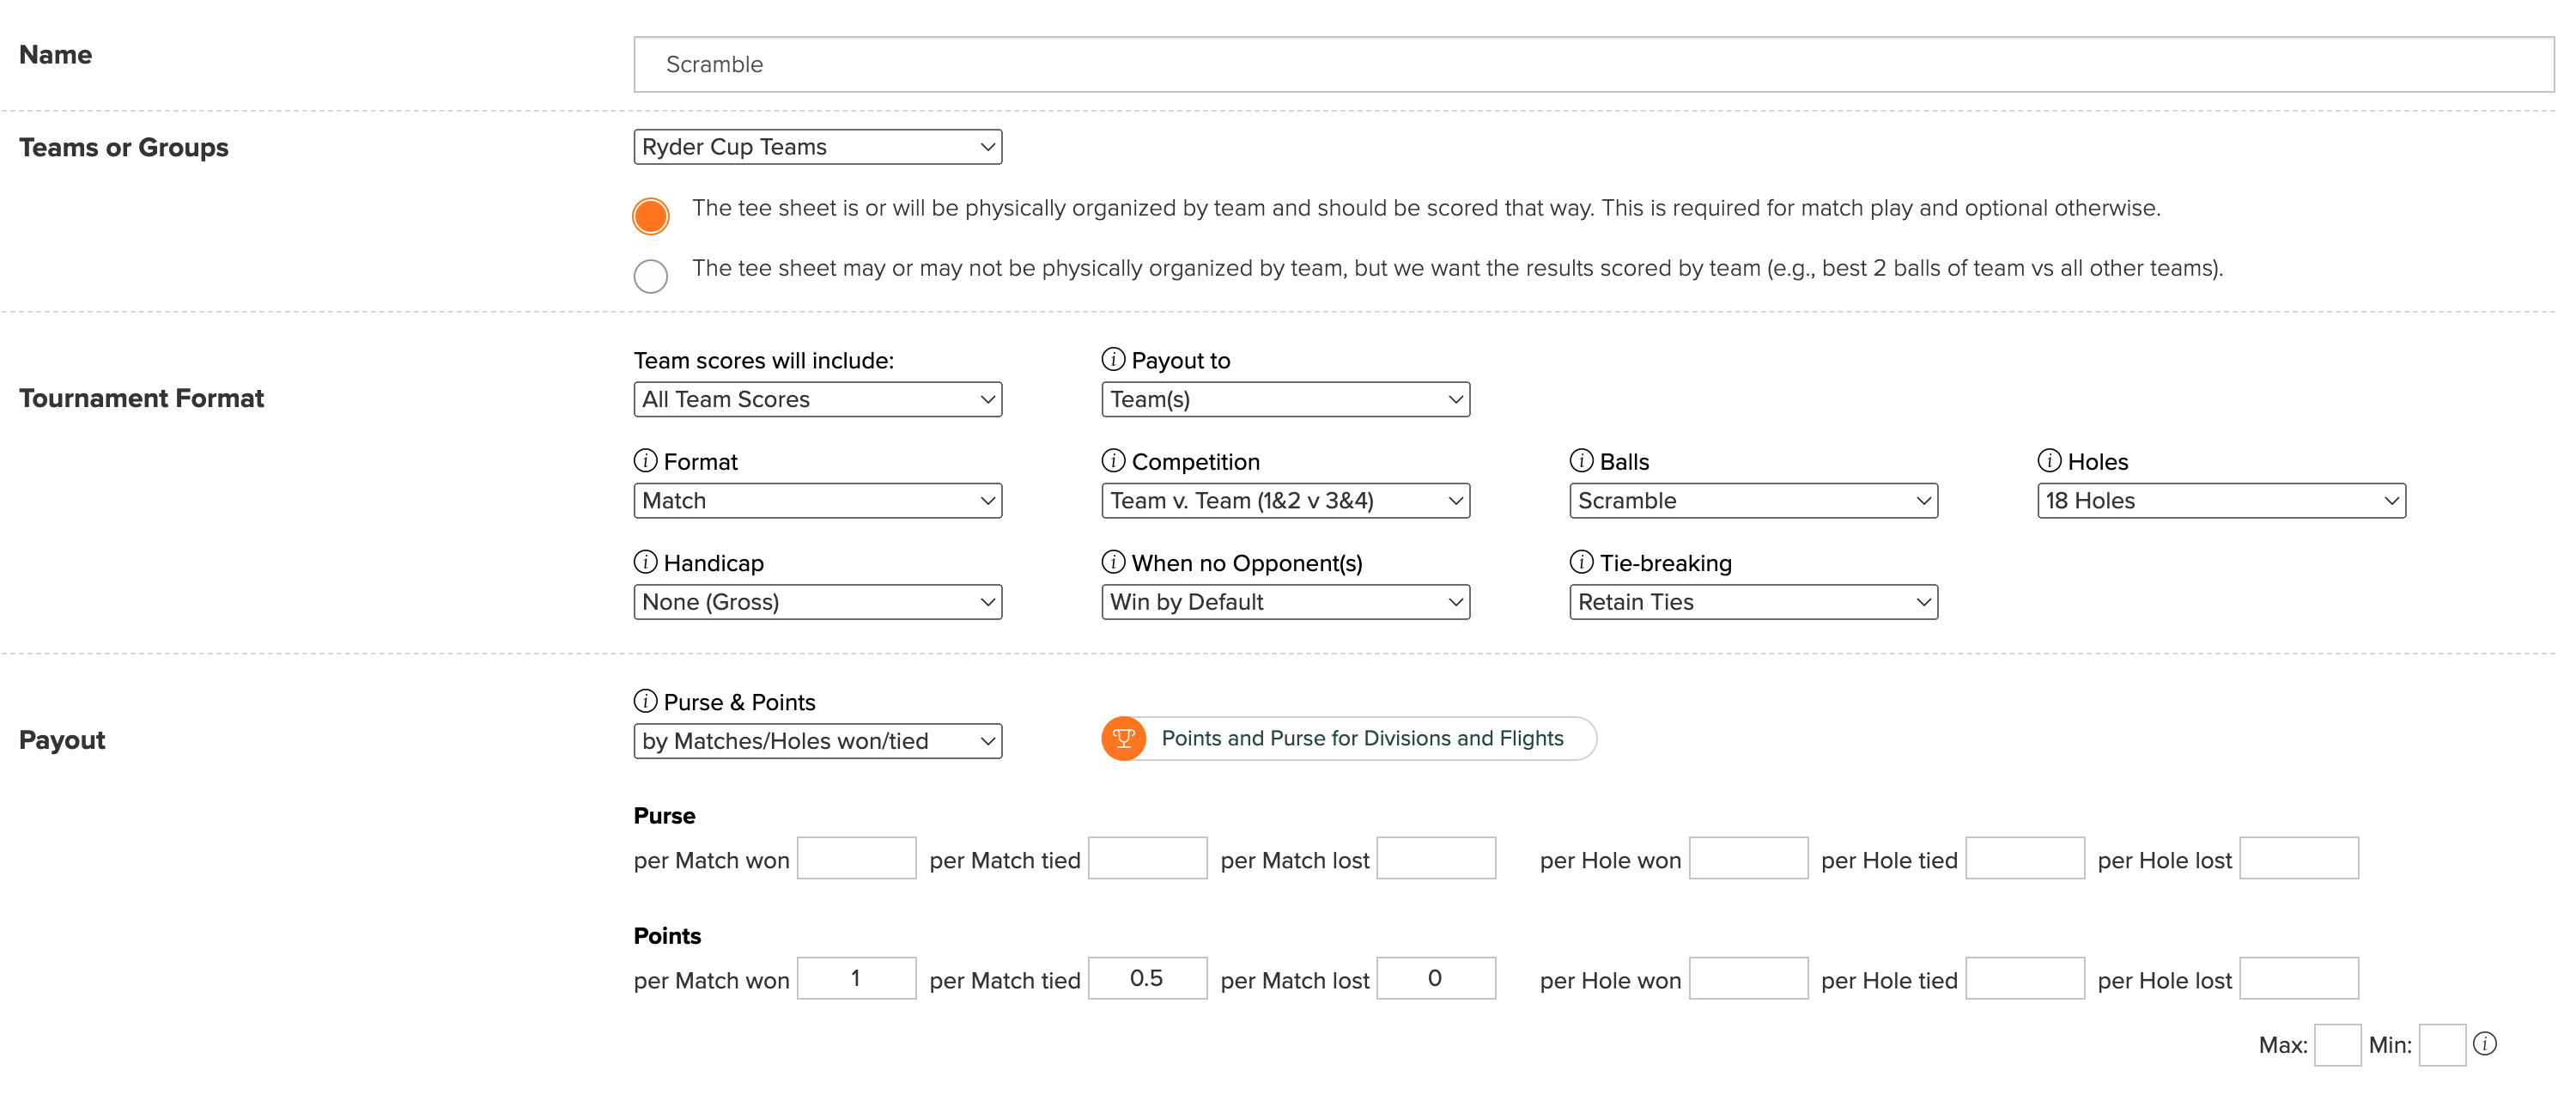Click Purse per Match won field

coord(857,858)
